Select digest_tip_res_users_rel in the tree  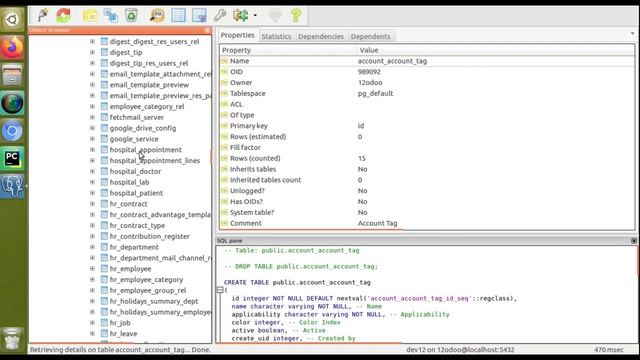point(149,63)
